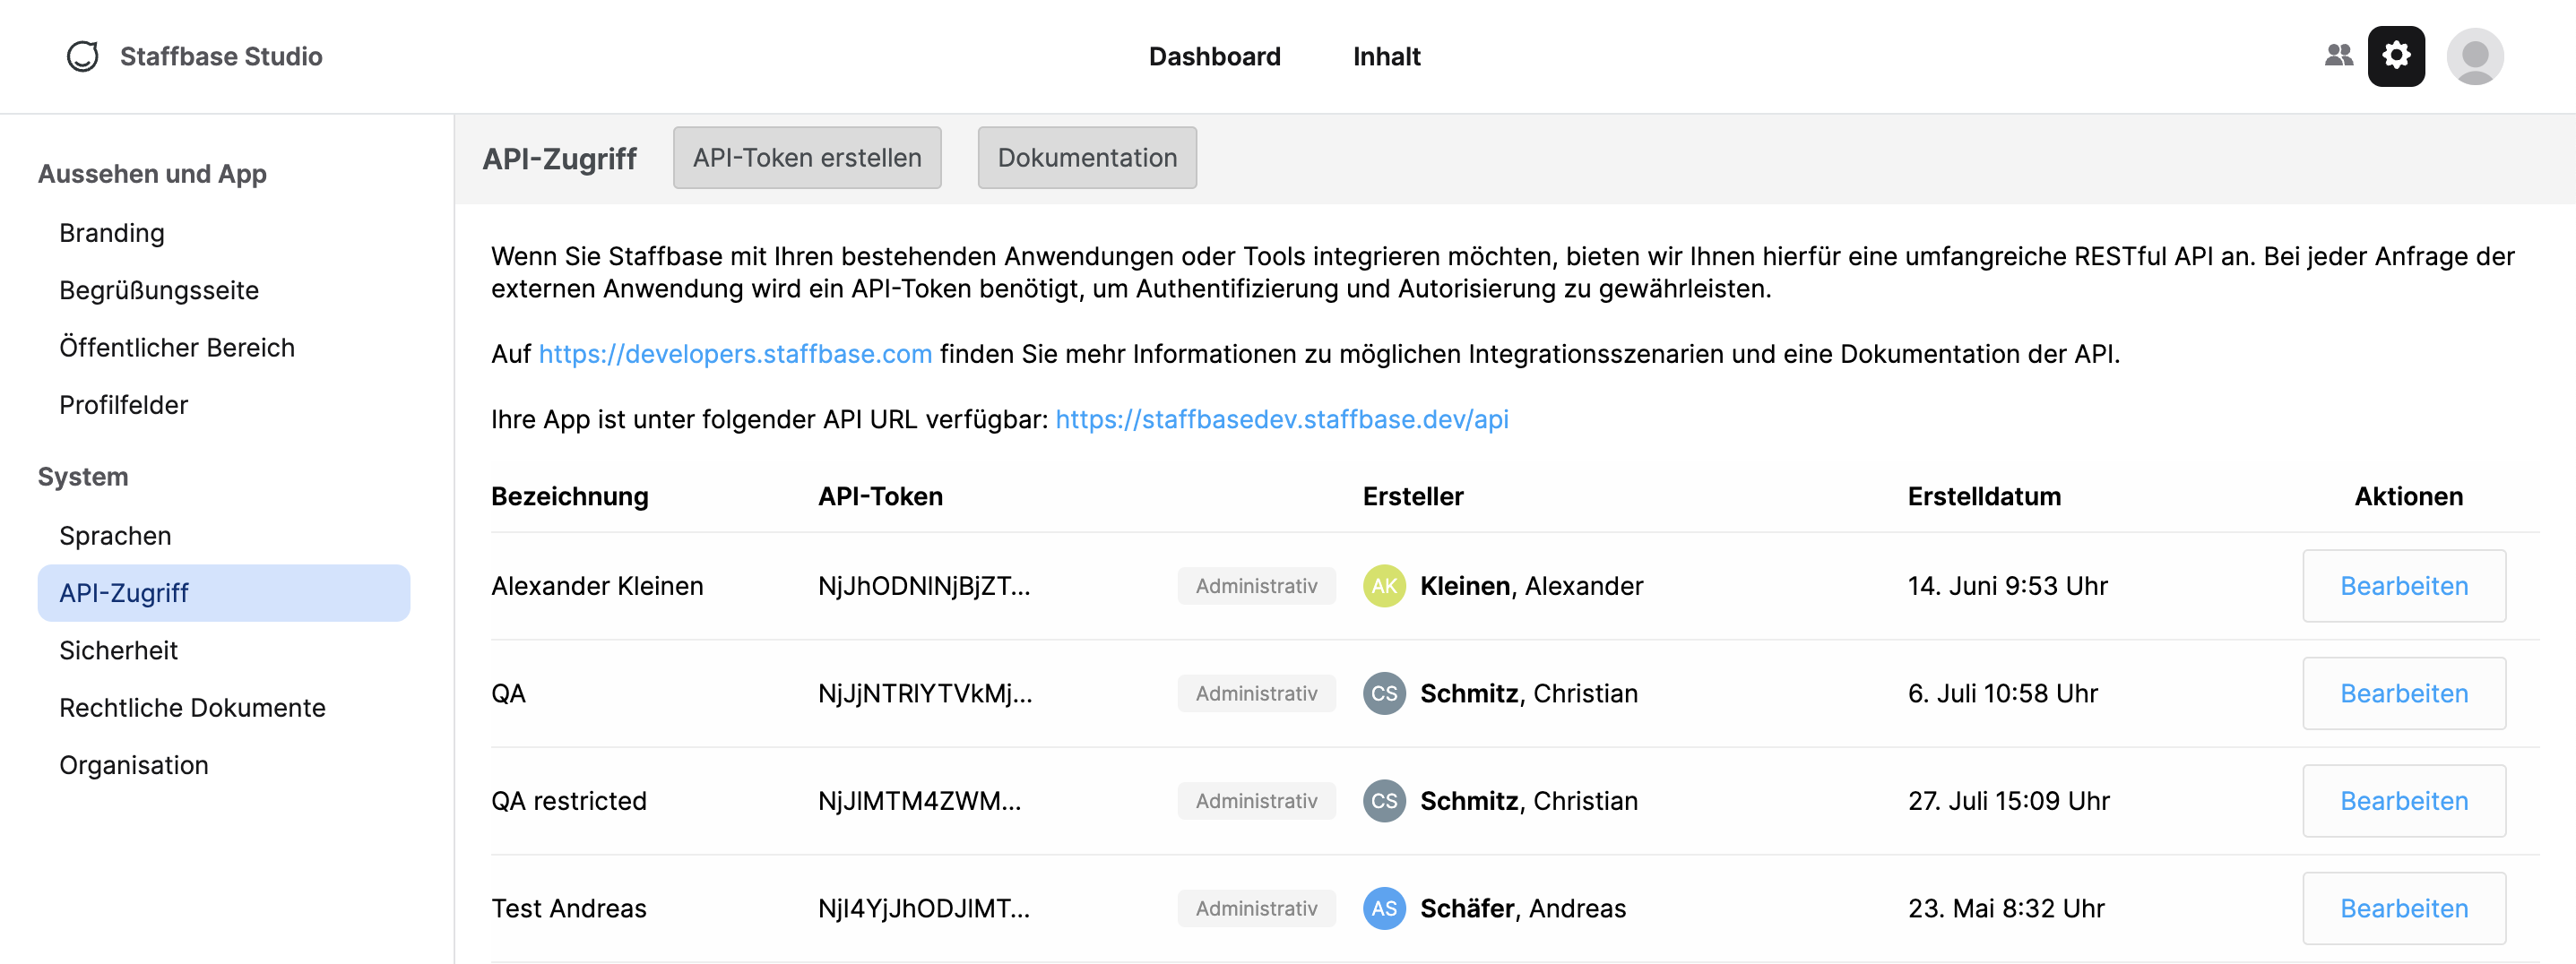Click date 27. Juli 15:09 Uhr

2008,801
